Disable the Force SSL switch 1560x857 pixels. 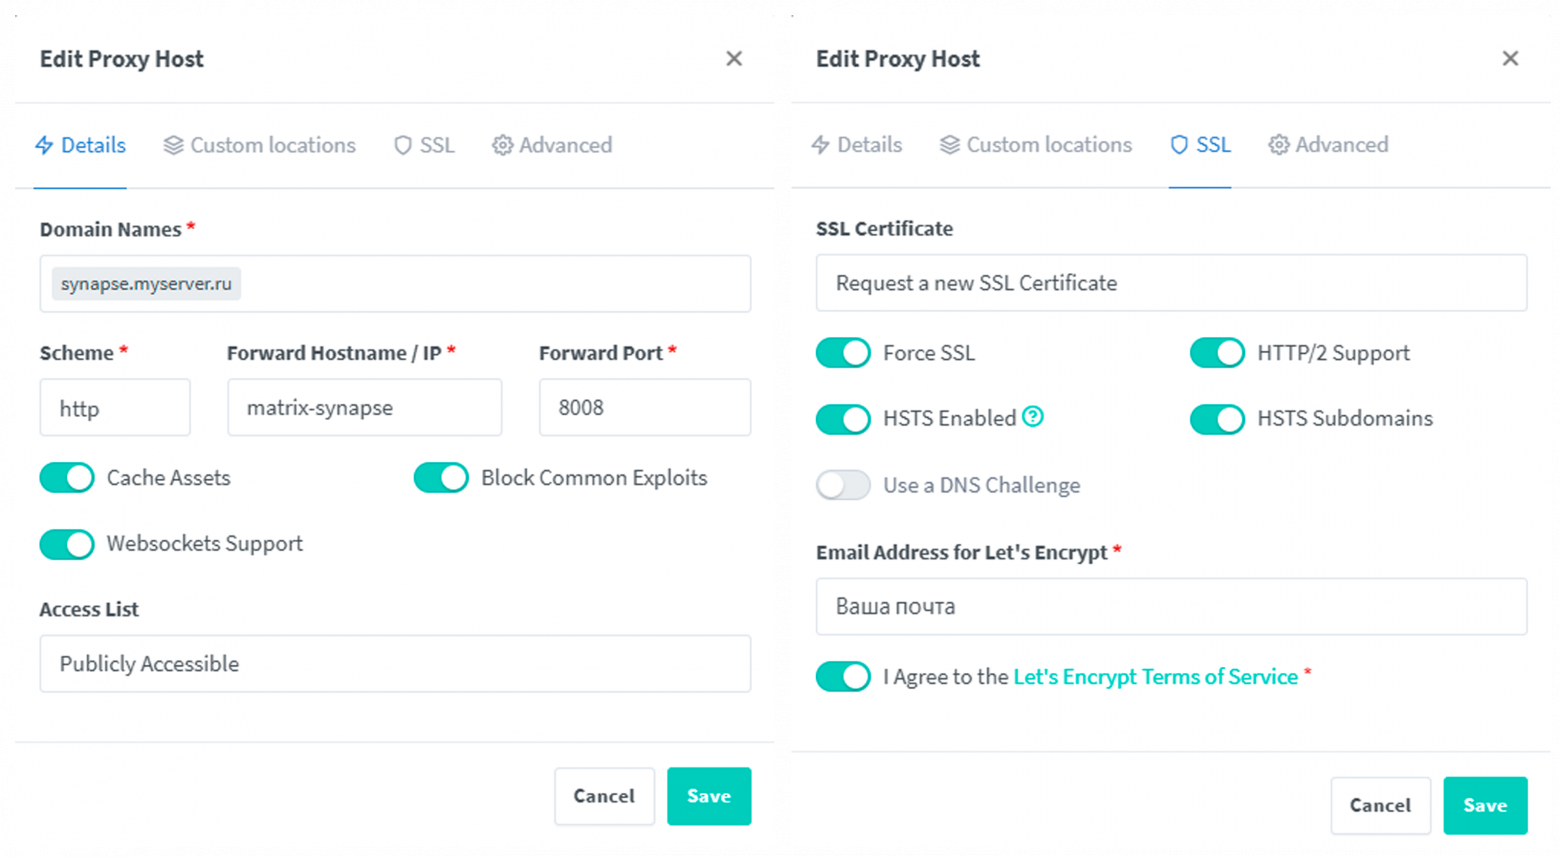click(843, 353)
